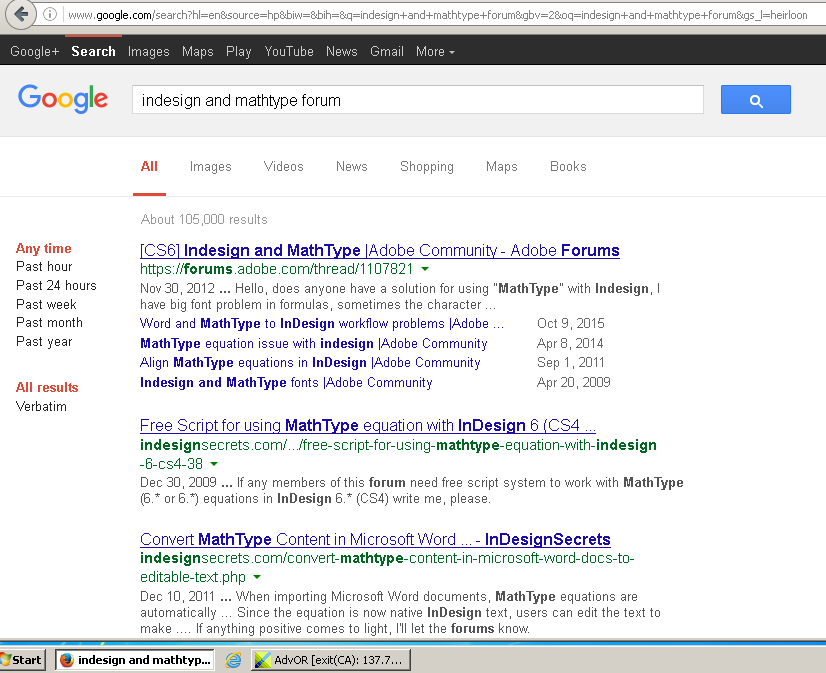Open the green arrow beside forums.adobe.com URL
826x673 pixels.
(x=425, y=269)
